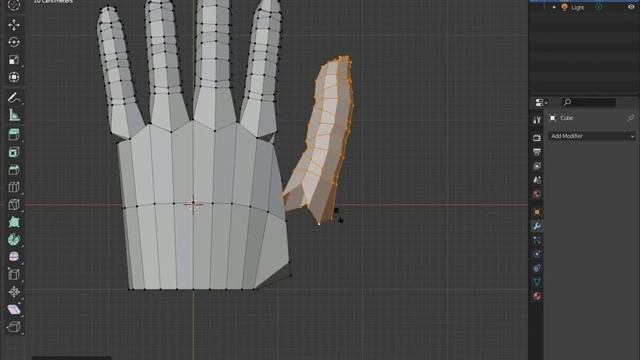This screenshot has height=360, width=640.
Task: Open the Material properties tab
Action: (x=537, y=296)
